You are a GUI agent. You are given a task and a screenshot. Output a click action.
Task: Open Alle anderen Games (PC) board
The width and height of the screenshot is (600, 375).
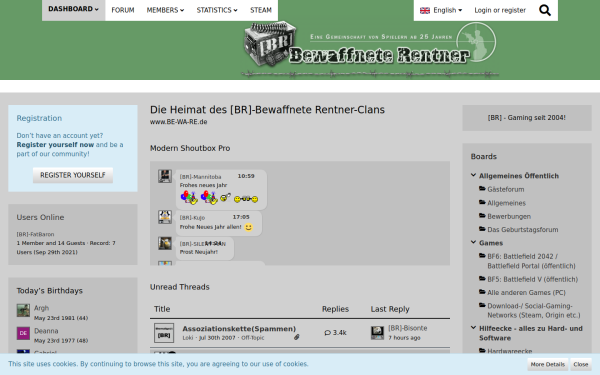(x=527, y=293)
